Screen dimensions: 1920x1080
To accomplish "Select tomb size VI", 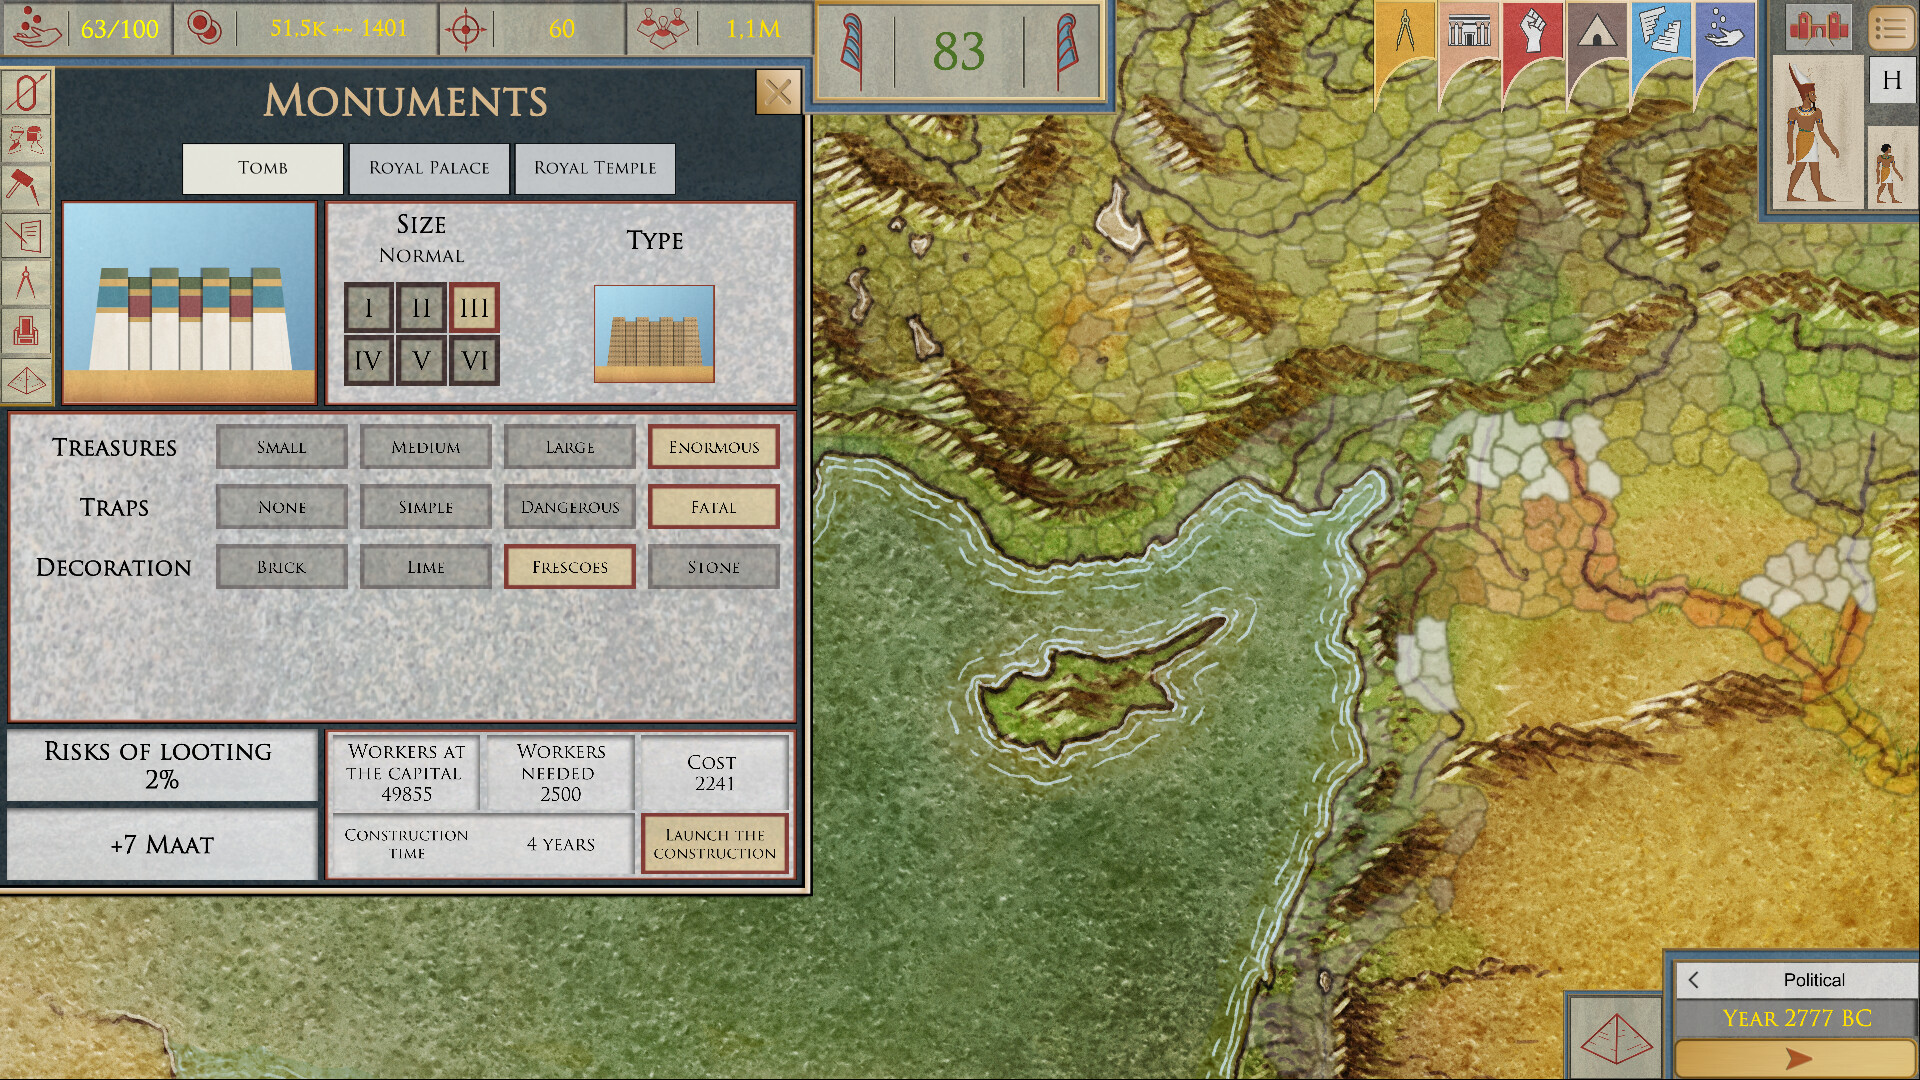I will [473, 359].
